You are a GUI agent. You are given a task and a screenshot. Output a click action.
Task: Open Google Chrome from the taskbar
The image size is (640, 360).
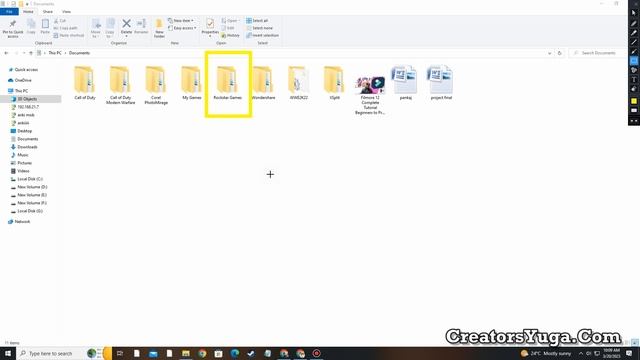coord(202,353)
